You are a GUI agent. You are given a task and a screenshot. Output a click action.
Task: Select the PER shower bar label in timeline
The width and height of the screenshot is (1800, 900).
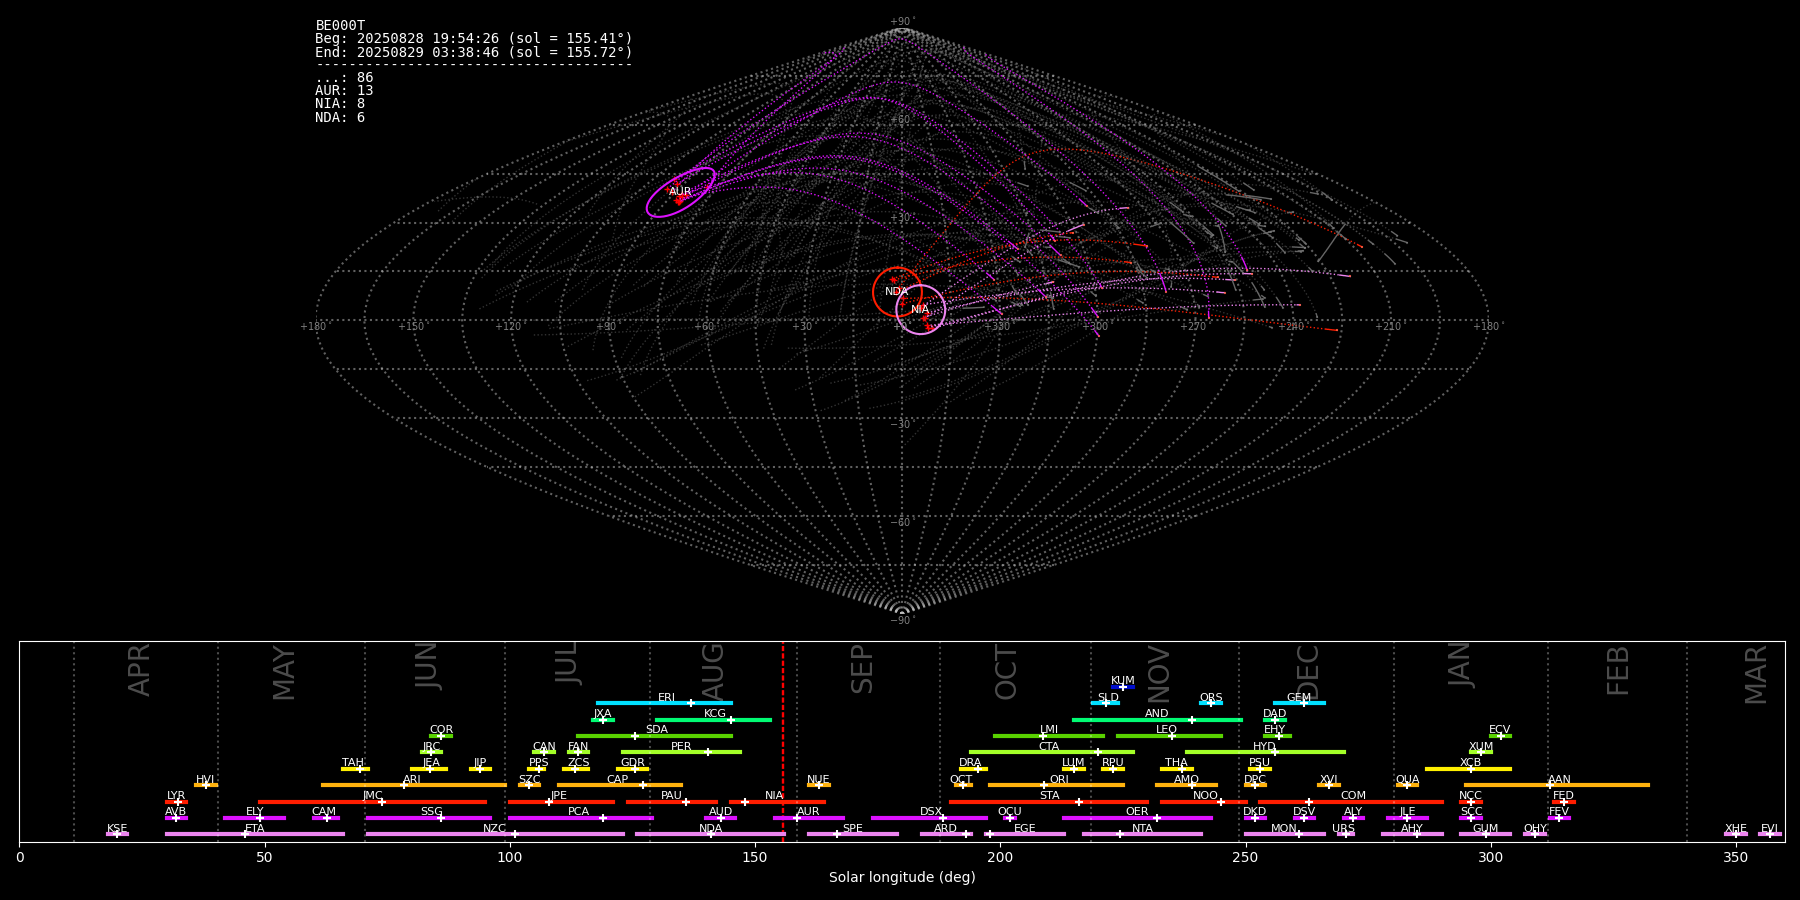click(681, 747)
